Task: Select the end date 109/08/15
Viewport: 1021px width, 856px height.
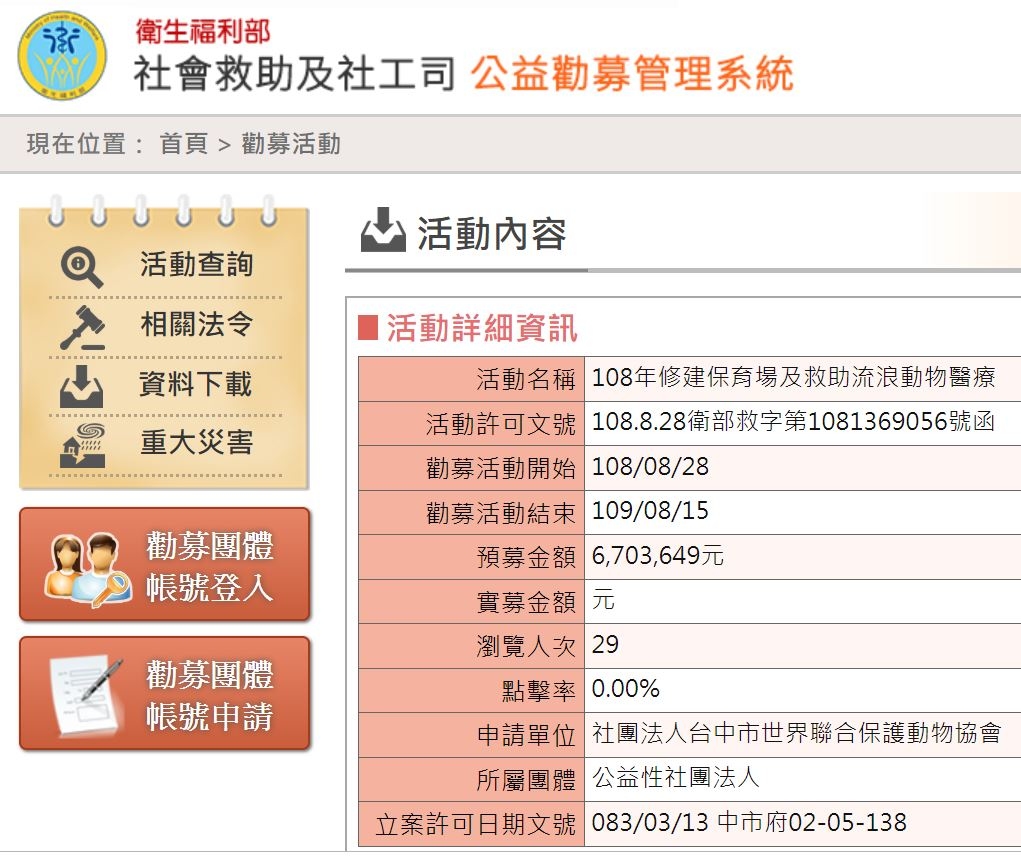Action: [x=650, y=510]
